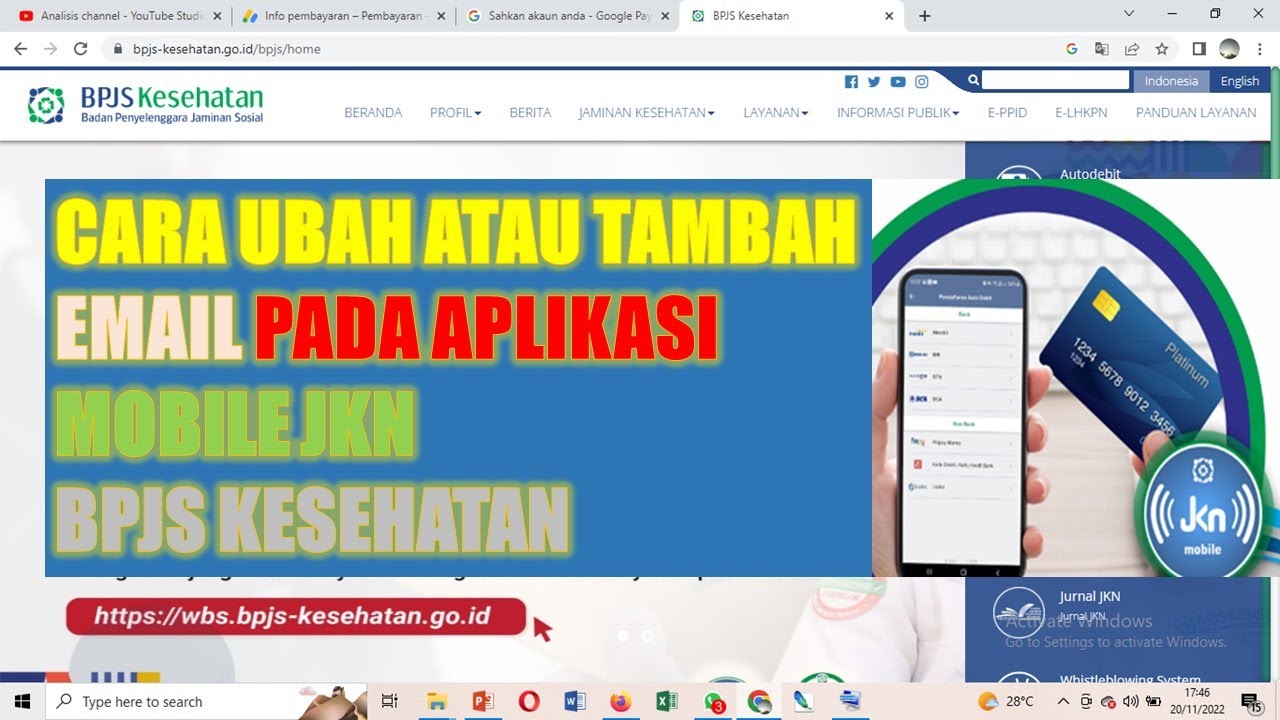Click the website search input field
Image resolution: width=1280 pixels, height=720 pixels.
coord(1056,81)
